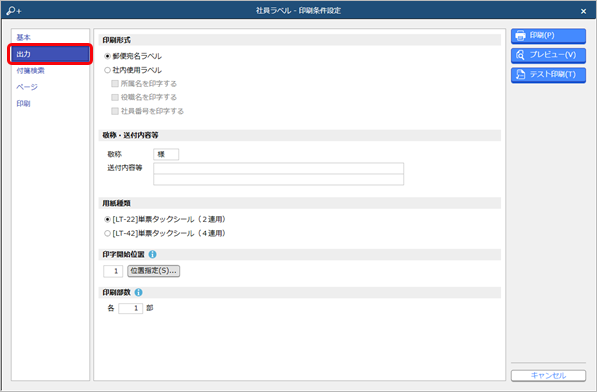The width and height of the screenshot is (597, 392).
Task: Click the 印刷部数 copies field
Action: point(131,308)
